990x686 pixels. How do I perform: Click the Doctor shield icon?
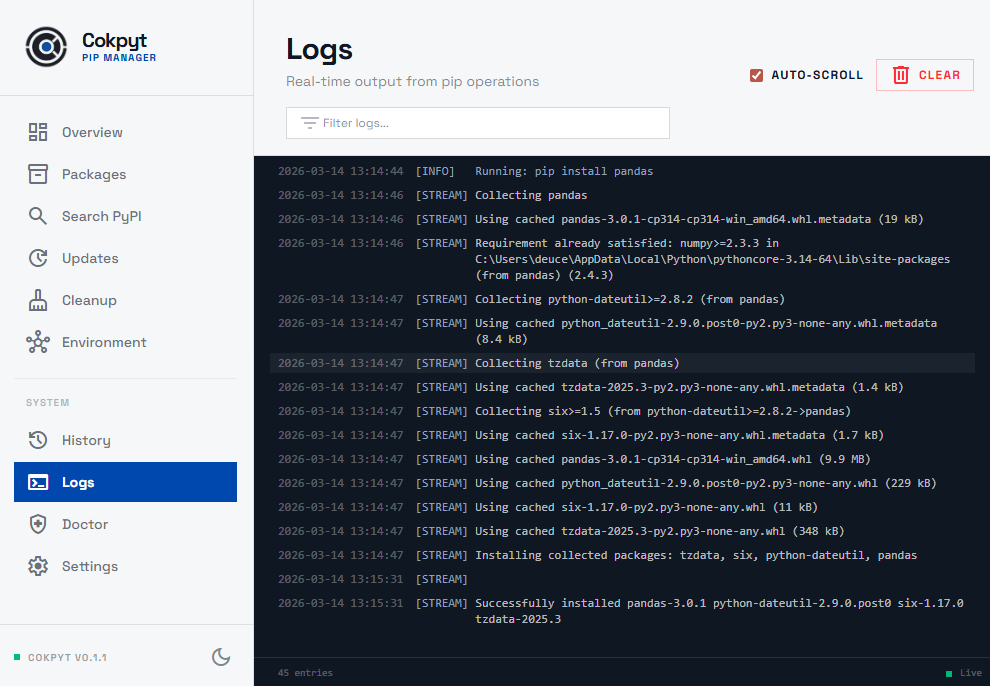tap(38, 523)
